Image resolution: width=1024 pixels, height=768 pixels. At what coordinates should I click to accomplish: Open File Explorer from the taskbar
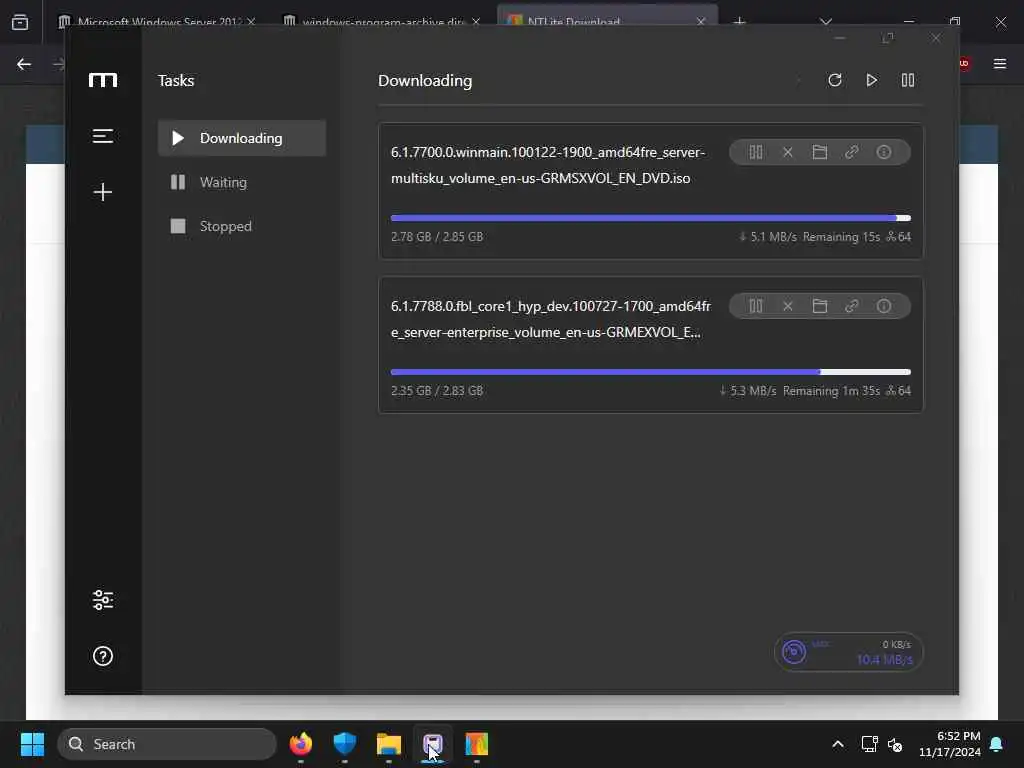pyautogui.click(x=389, y=744)
